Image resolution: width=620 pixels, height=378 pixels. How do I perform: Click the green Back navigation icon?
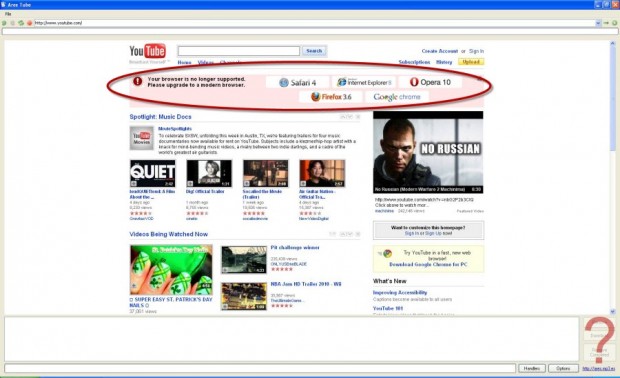(4, 23)
